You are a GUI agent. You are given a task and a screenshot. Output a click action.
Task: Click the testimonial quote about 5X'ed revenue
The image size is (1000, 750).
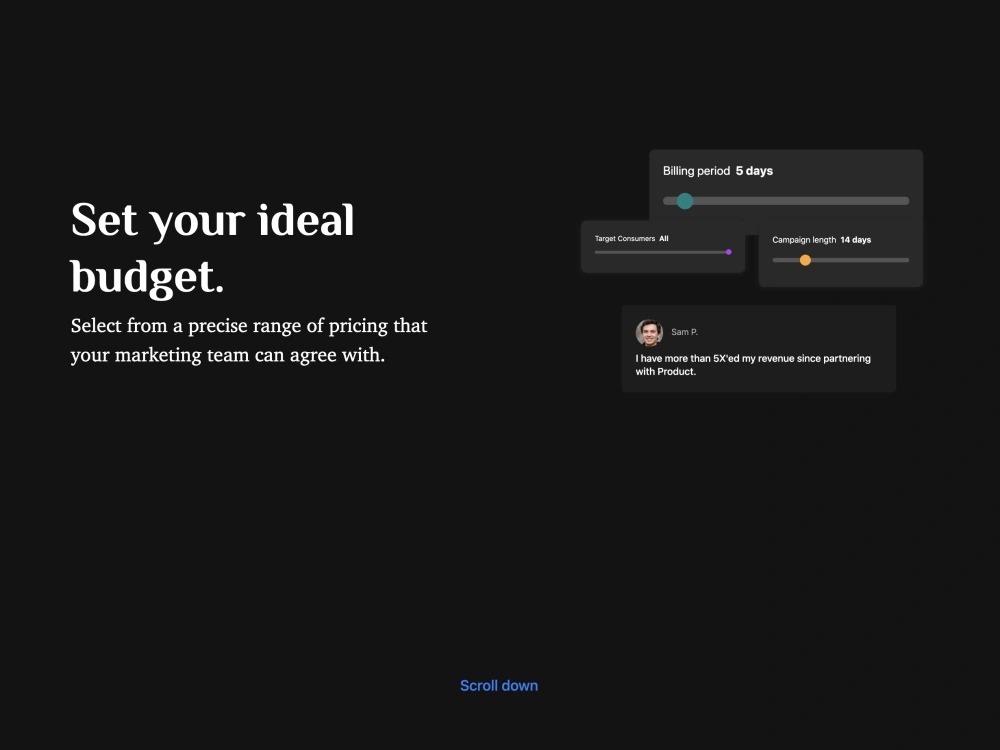click(x=753, y=365)
